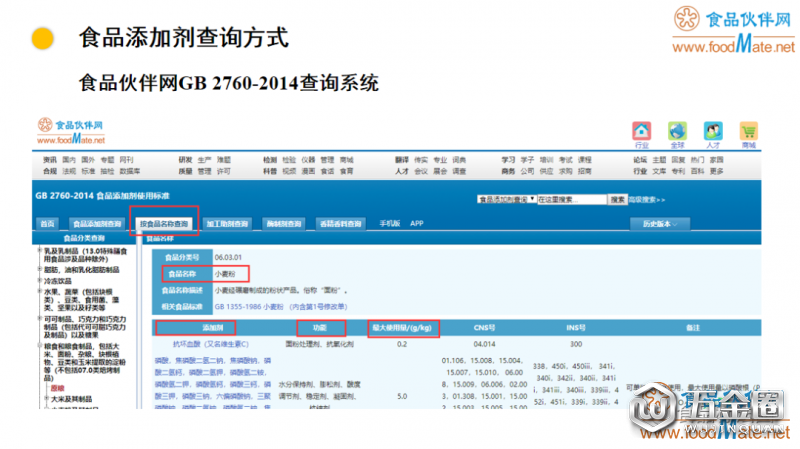The image size is (800, 449).
Task: Expand the 乳及乳制品 tree node
Action: (x=39, y=251)
